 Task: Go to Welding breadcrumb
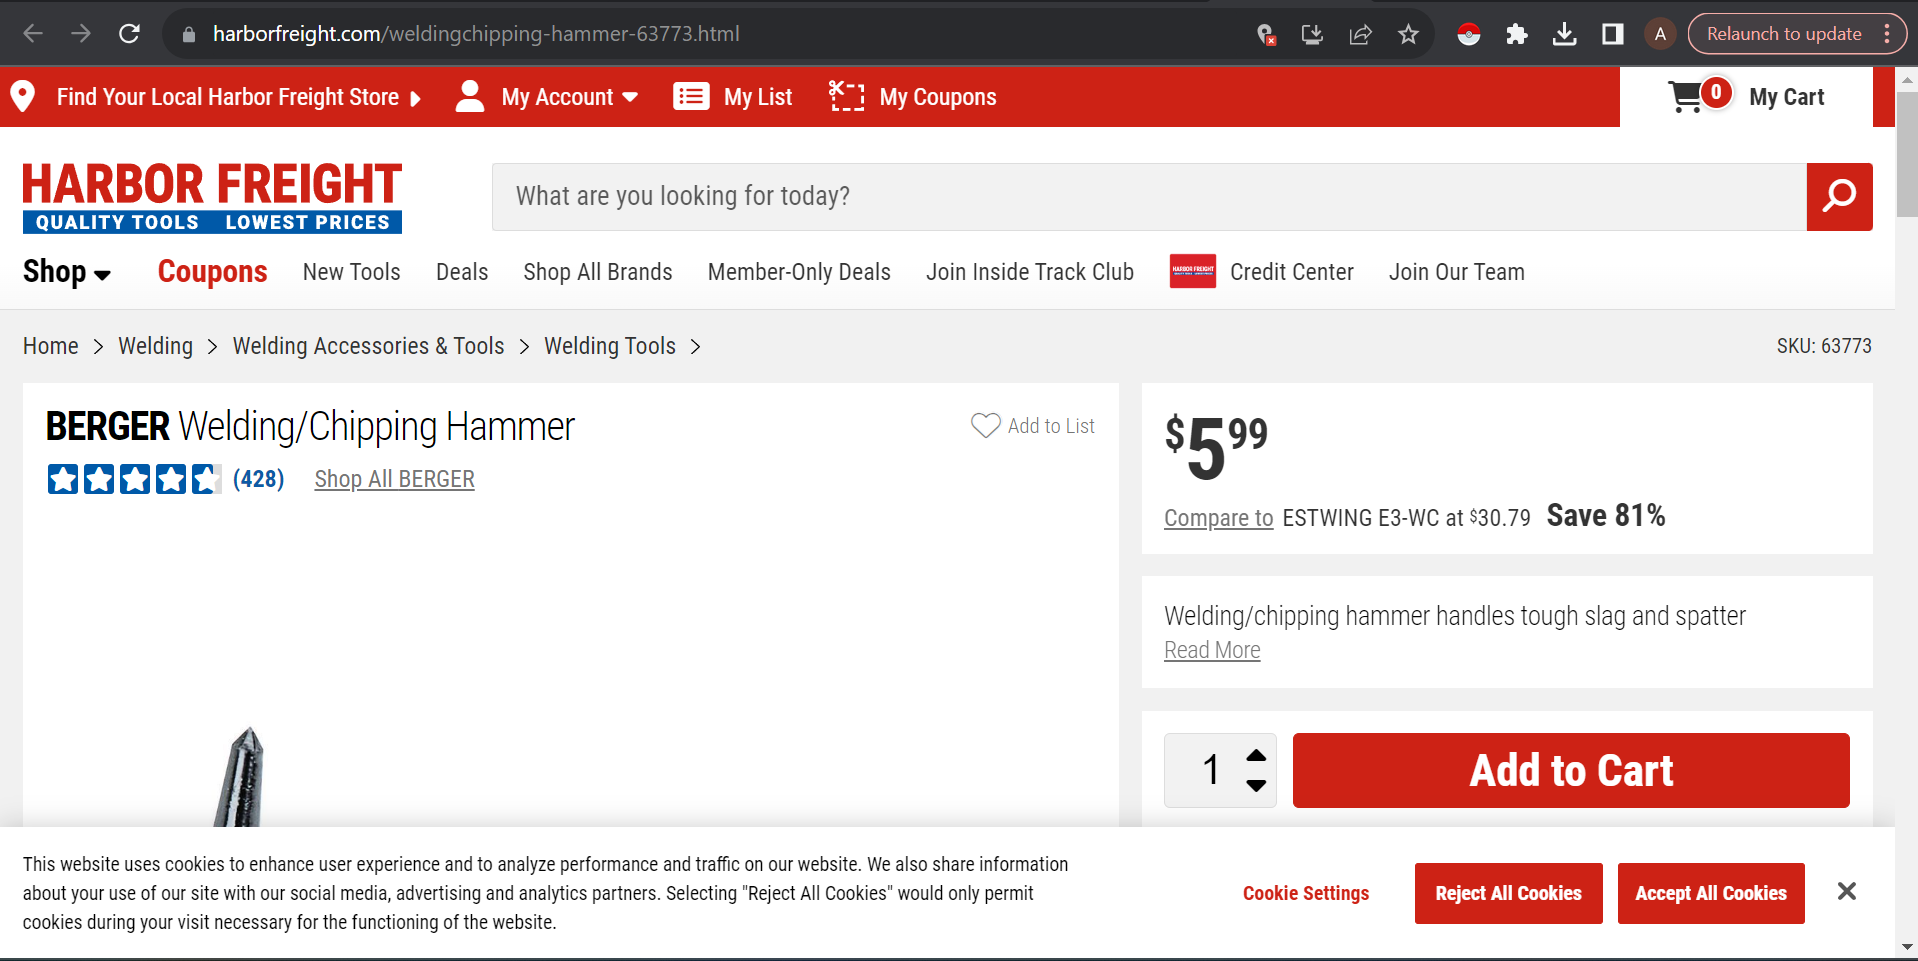click(x=156, y=346)
